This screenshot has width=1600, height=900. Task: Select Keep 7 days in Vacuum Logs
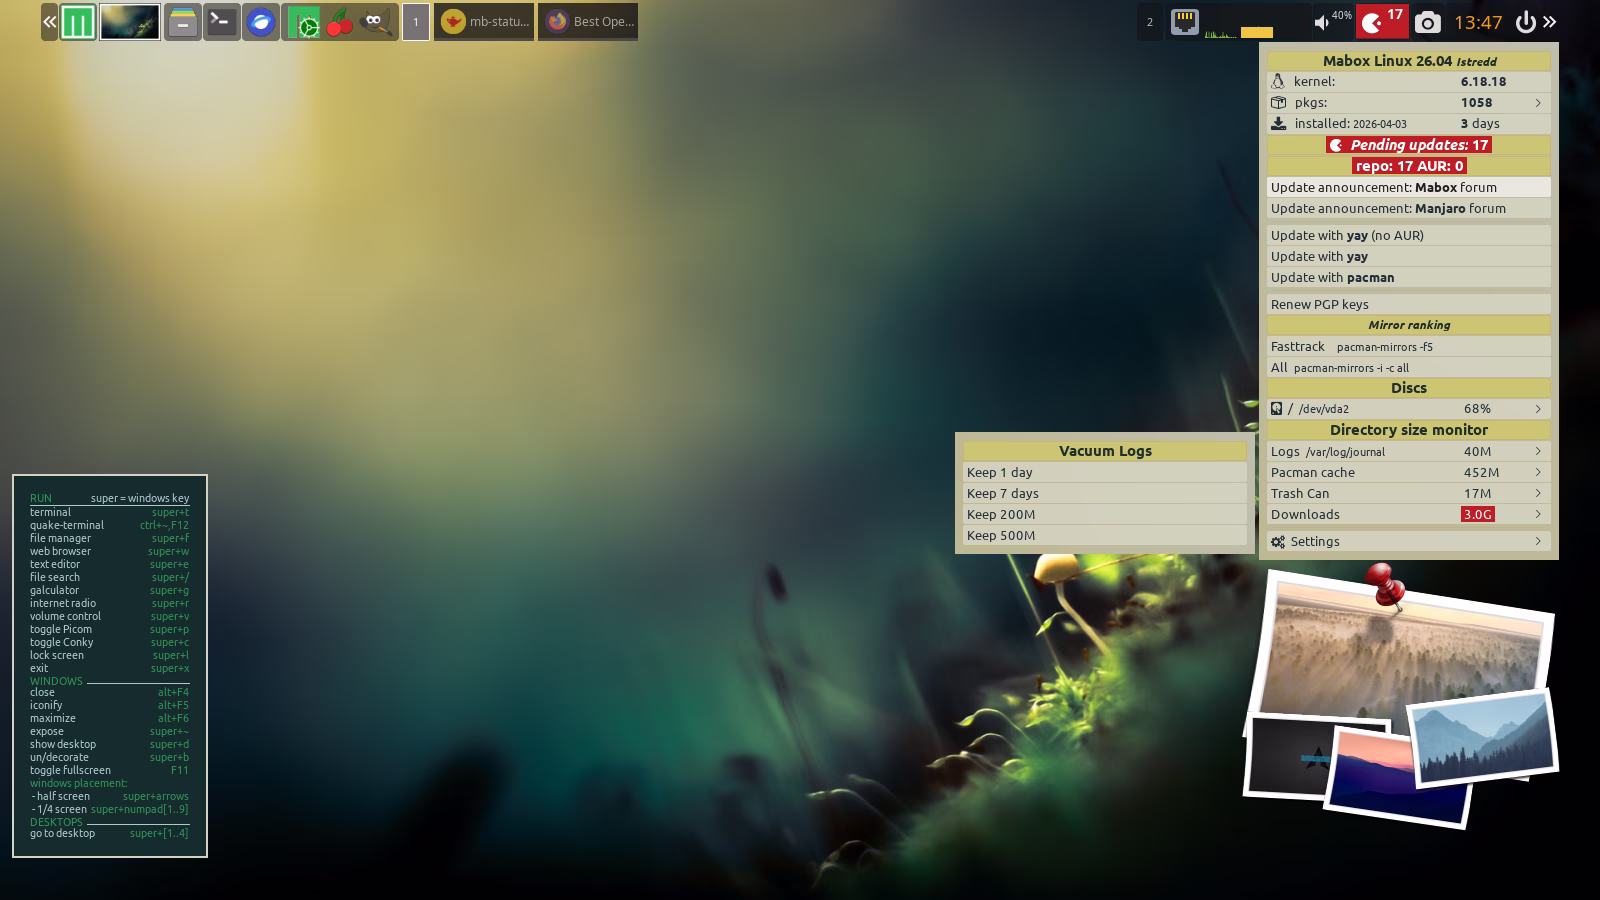coord(1003,493)
